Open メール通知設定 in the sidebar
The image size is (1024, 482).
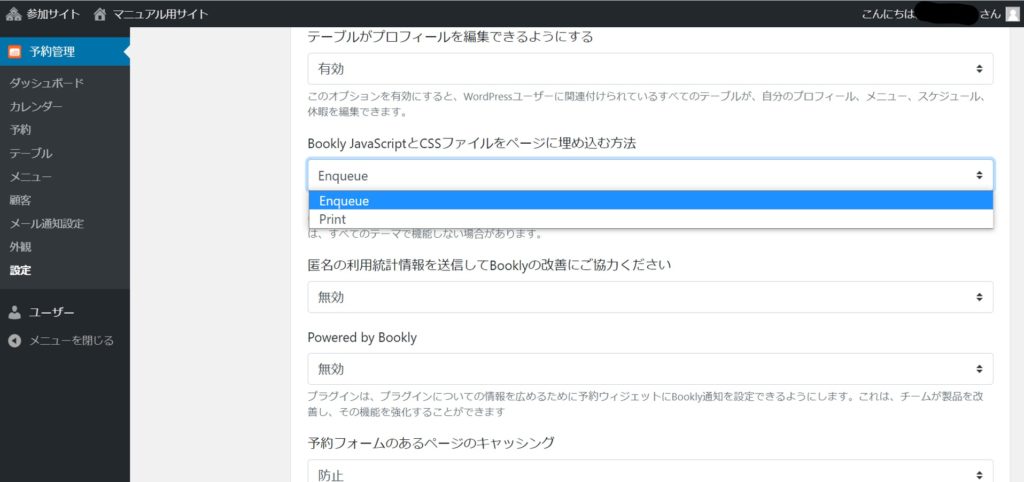coord(47,223)
